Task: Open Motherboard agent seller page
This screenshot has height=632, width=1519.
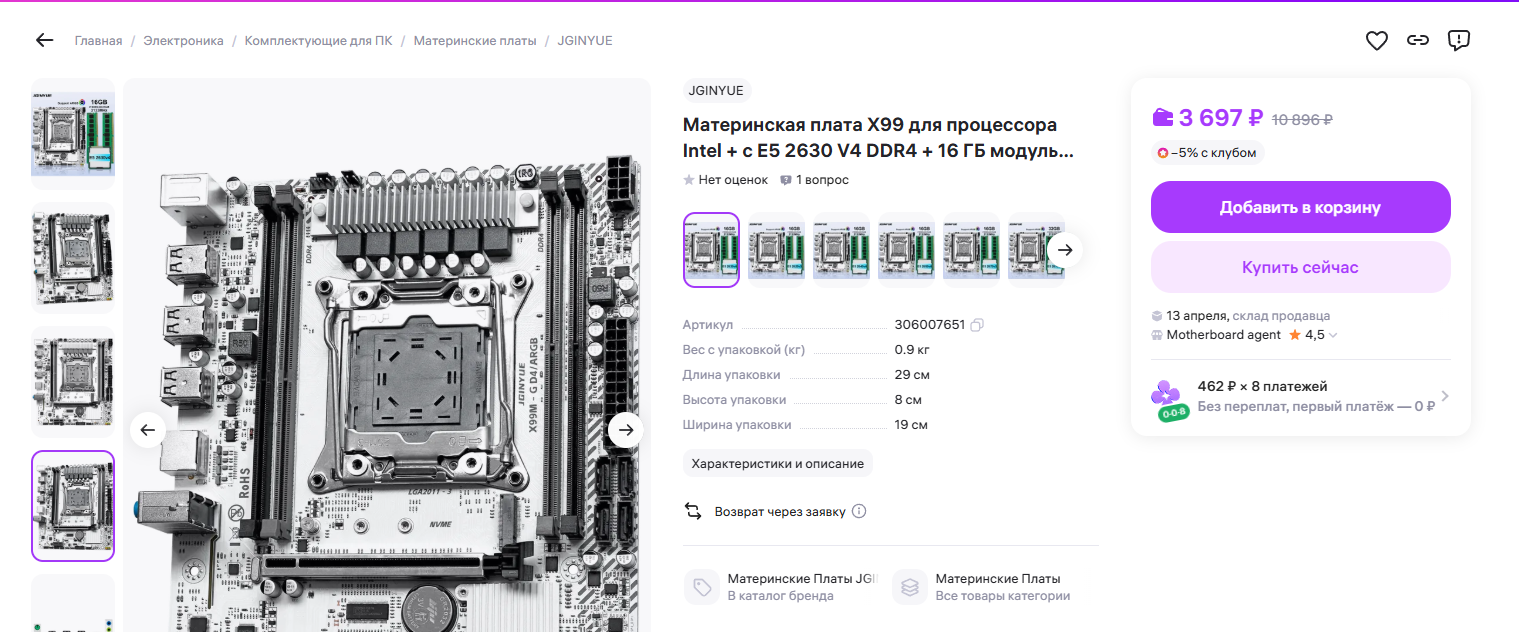Action: [1223, 335]
